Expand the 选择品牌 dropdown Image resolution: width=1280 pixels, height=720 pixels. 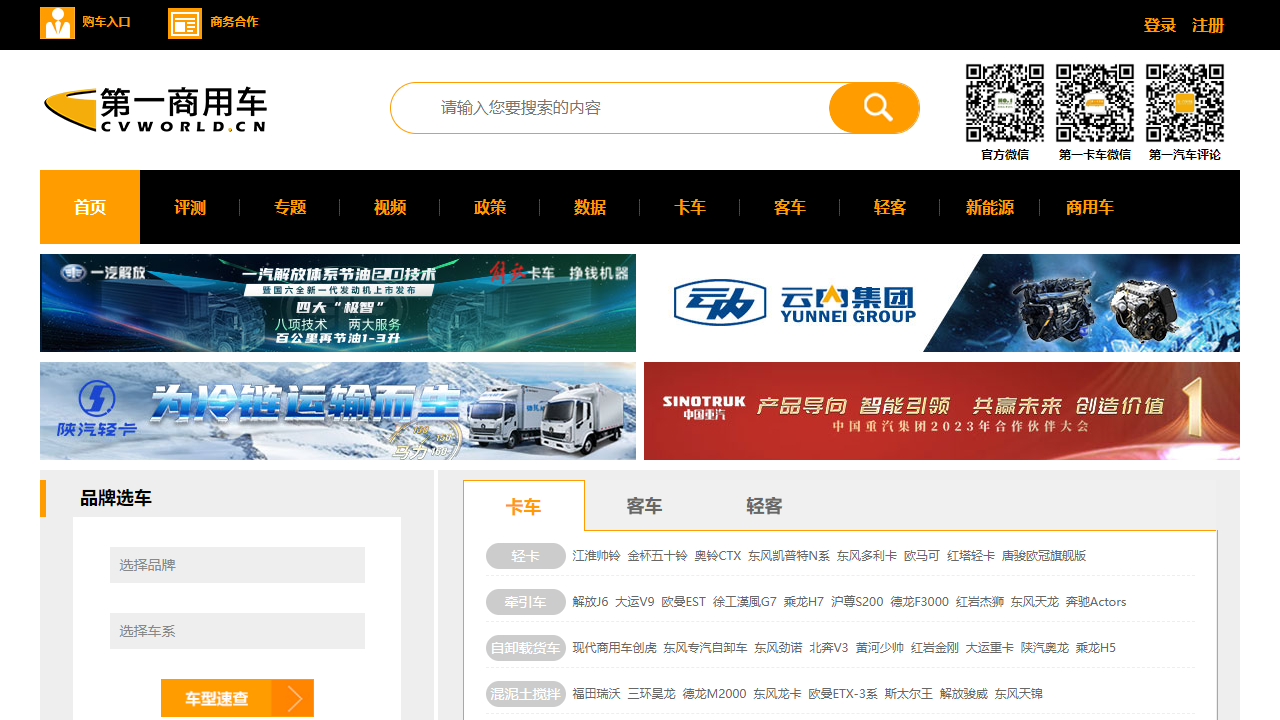point(237,565)
